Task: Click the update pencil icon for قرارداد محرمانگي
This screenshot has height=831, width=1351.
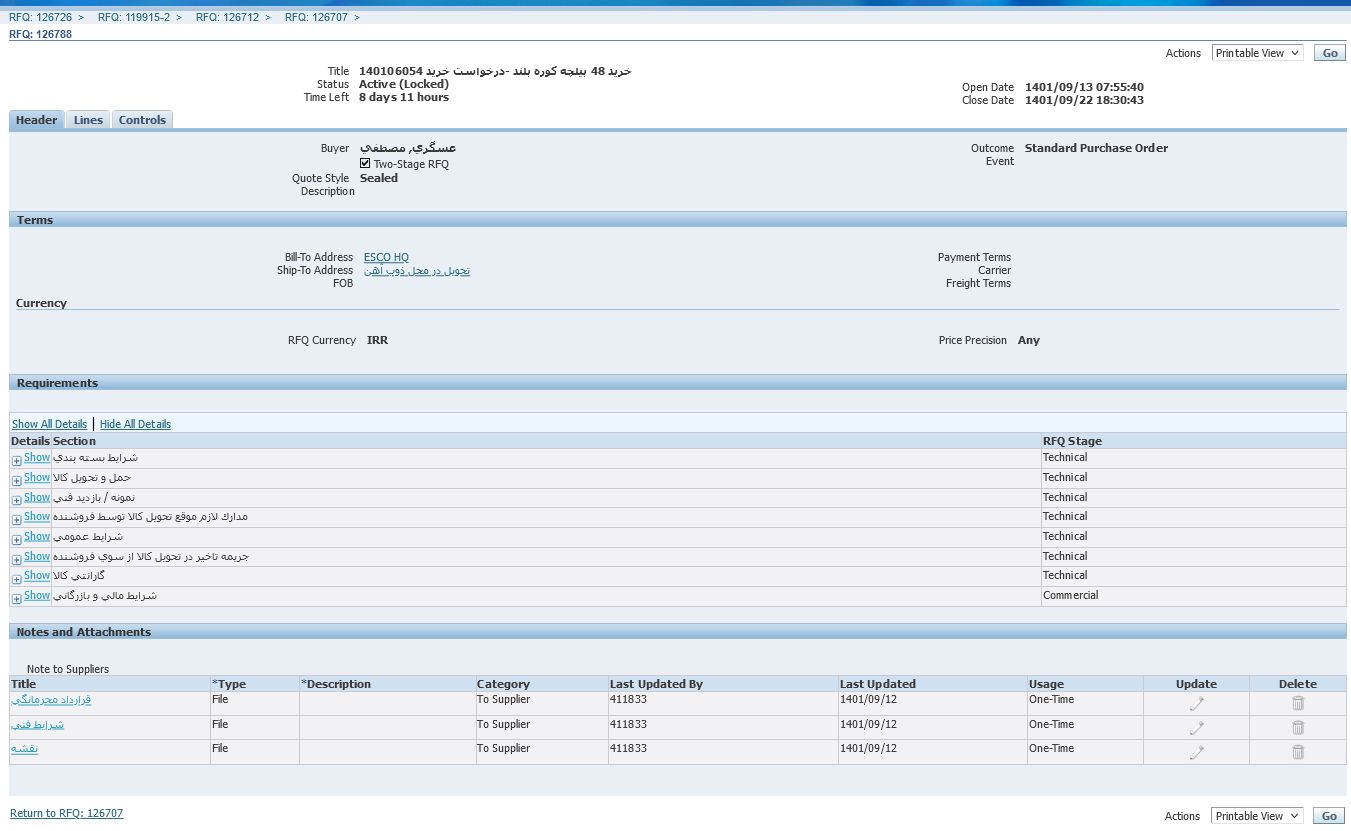Action: point(1196,703)
